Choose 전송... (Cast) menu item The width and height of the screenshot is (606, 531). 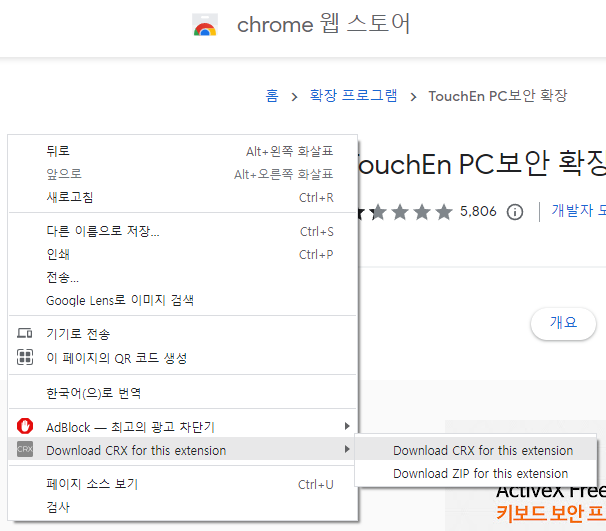182,277
